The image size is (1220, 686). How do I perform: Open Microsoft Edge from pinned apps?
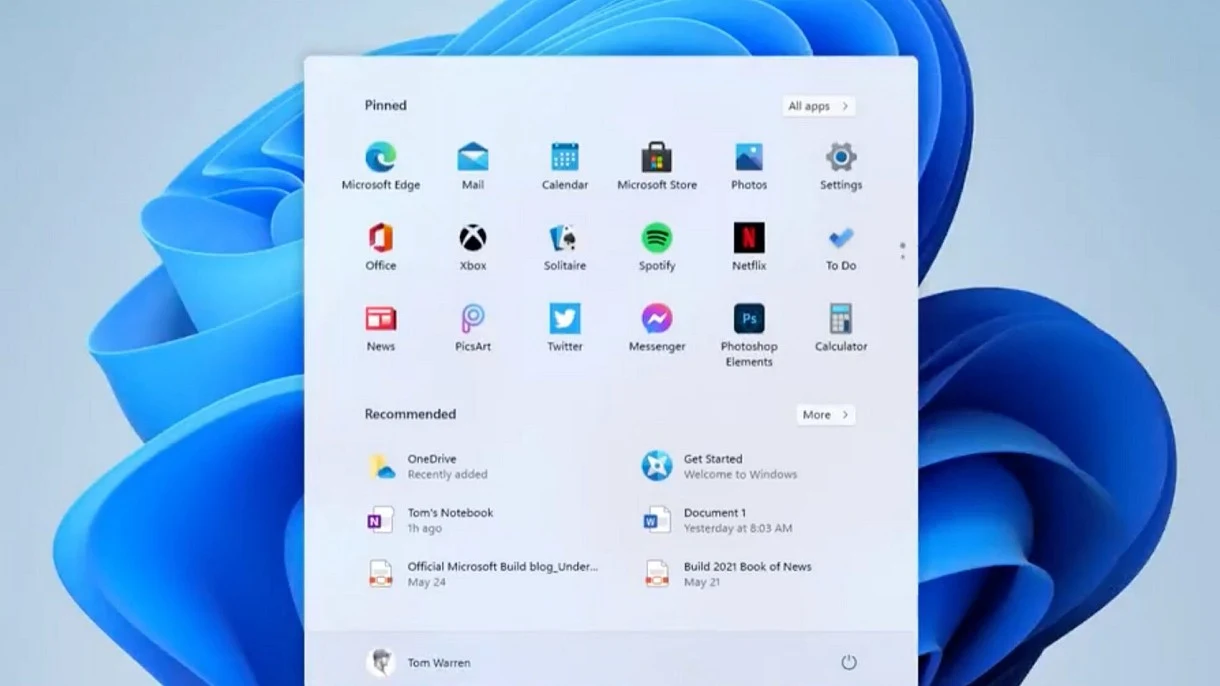pyautogui.click(x=380, y=158)
